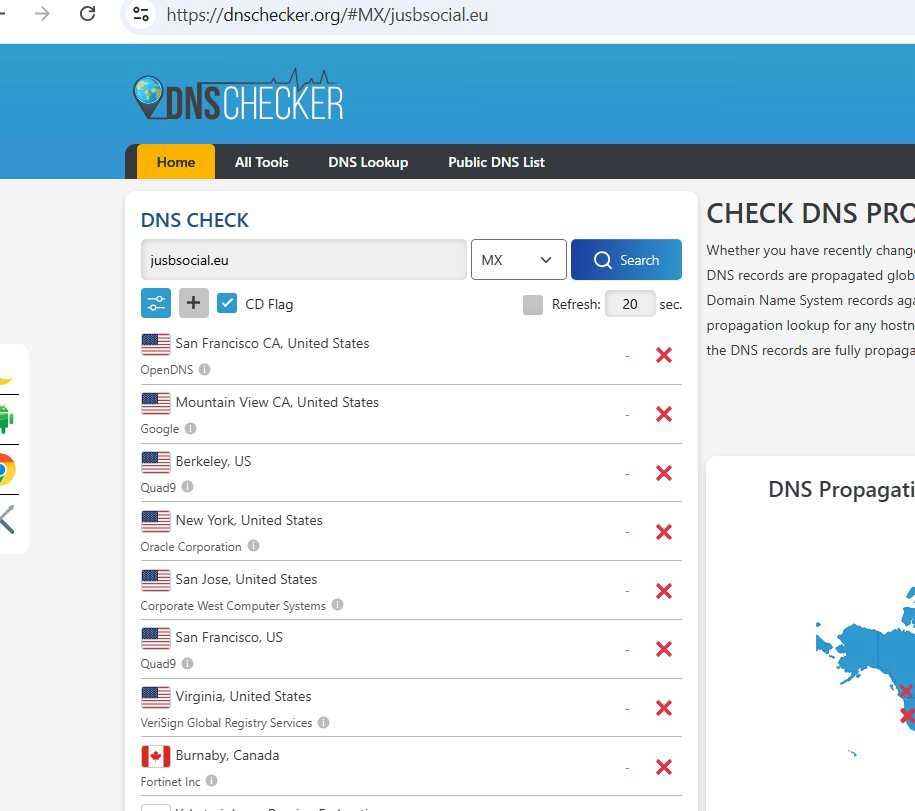Click the jusbsocial.eu domain input field

[303, 260]
